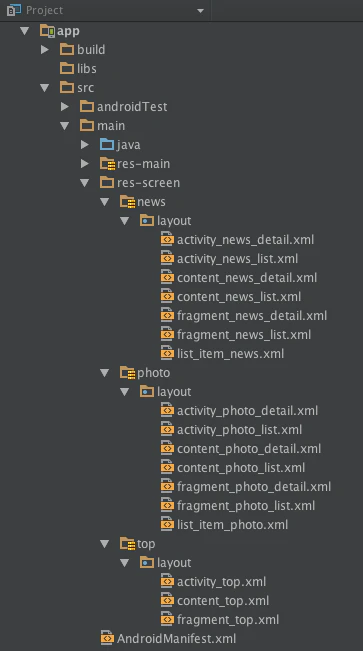
Task: Click the photo resource folder icon
Action: click(127, 373)
